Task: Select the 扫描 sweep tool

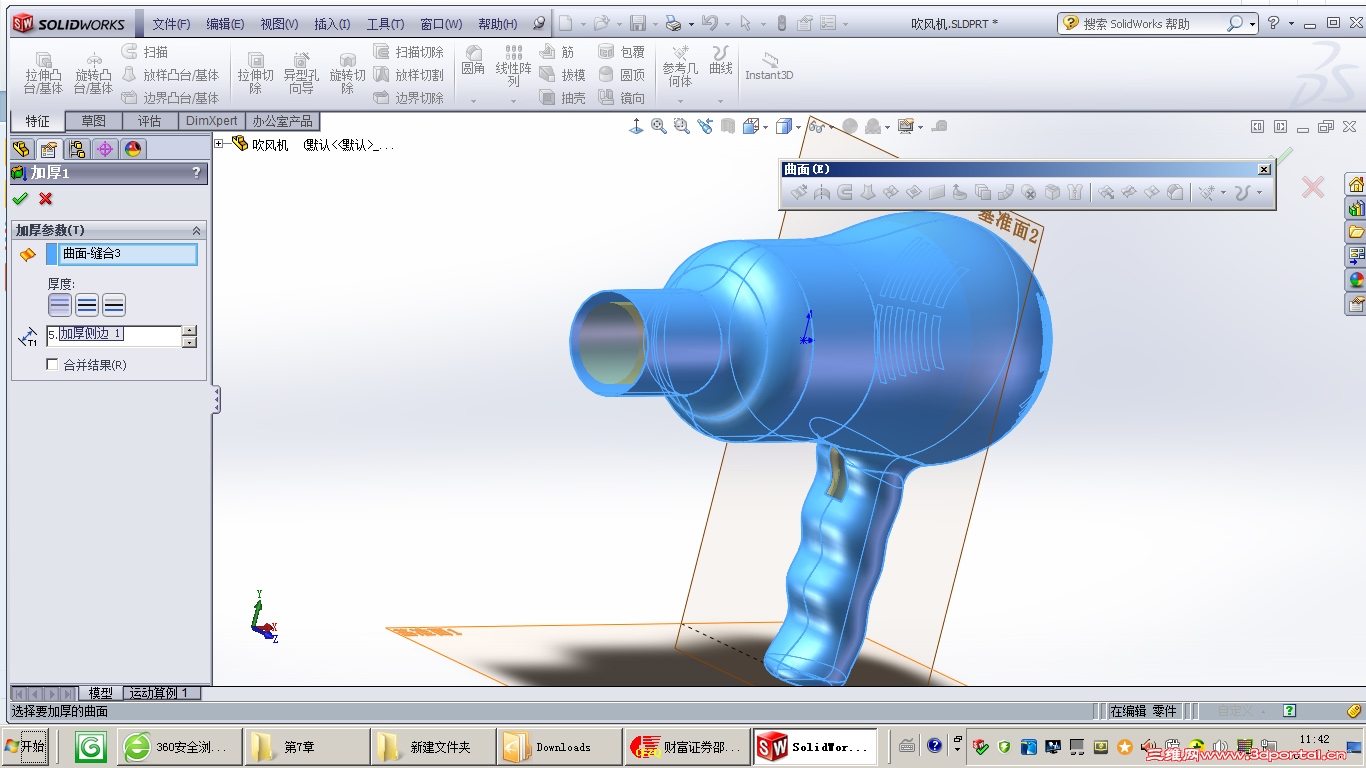Action: (x=145, y=52)
